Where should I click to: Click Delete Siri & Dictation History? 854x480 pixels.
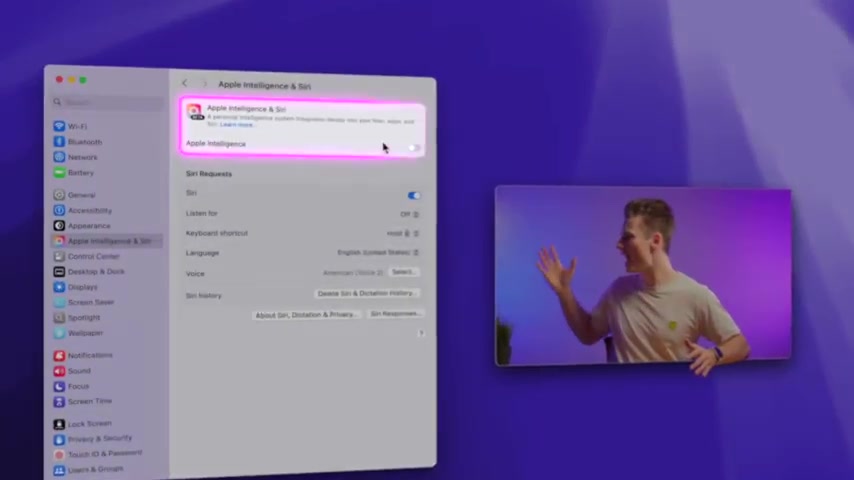(367, 293)
